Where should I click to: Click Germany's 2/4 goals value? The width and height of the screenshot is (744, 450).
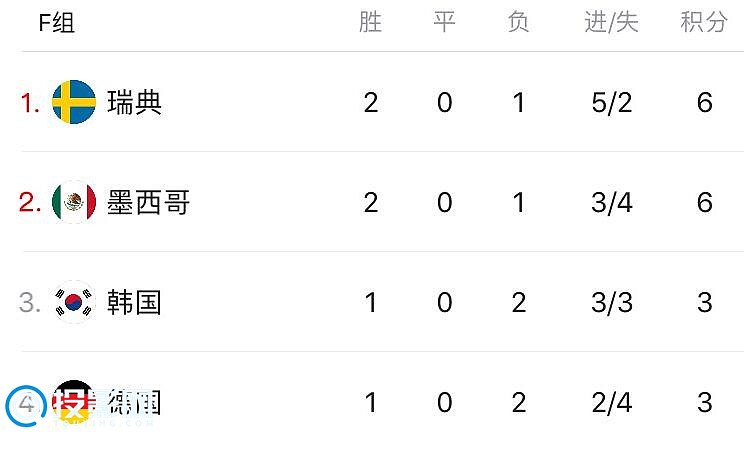[612, 403]
